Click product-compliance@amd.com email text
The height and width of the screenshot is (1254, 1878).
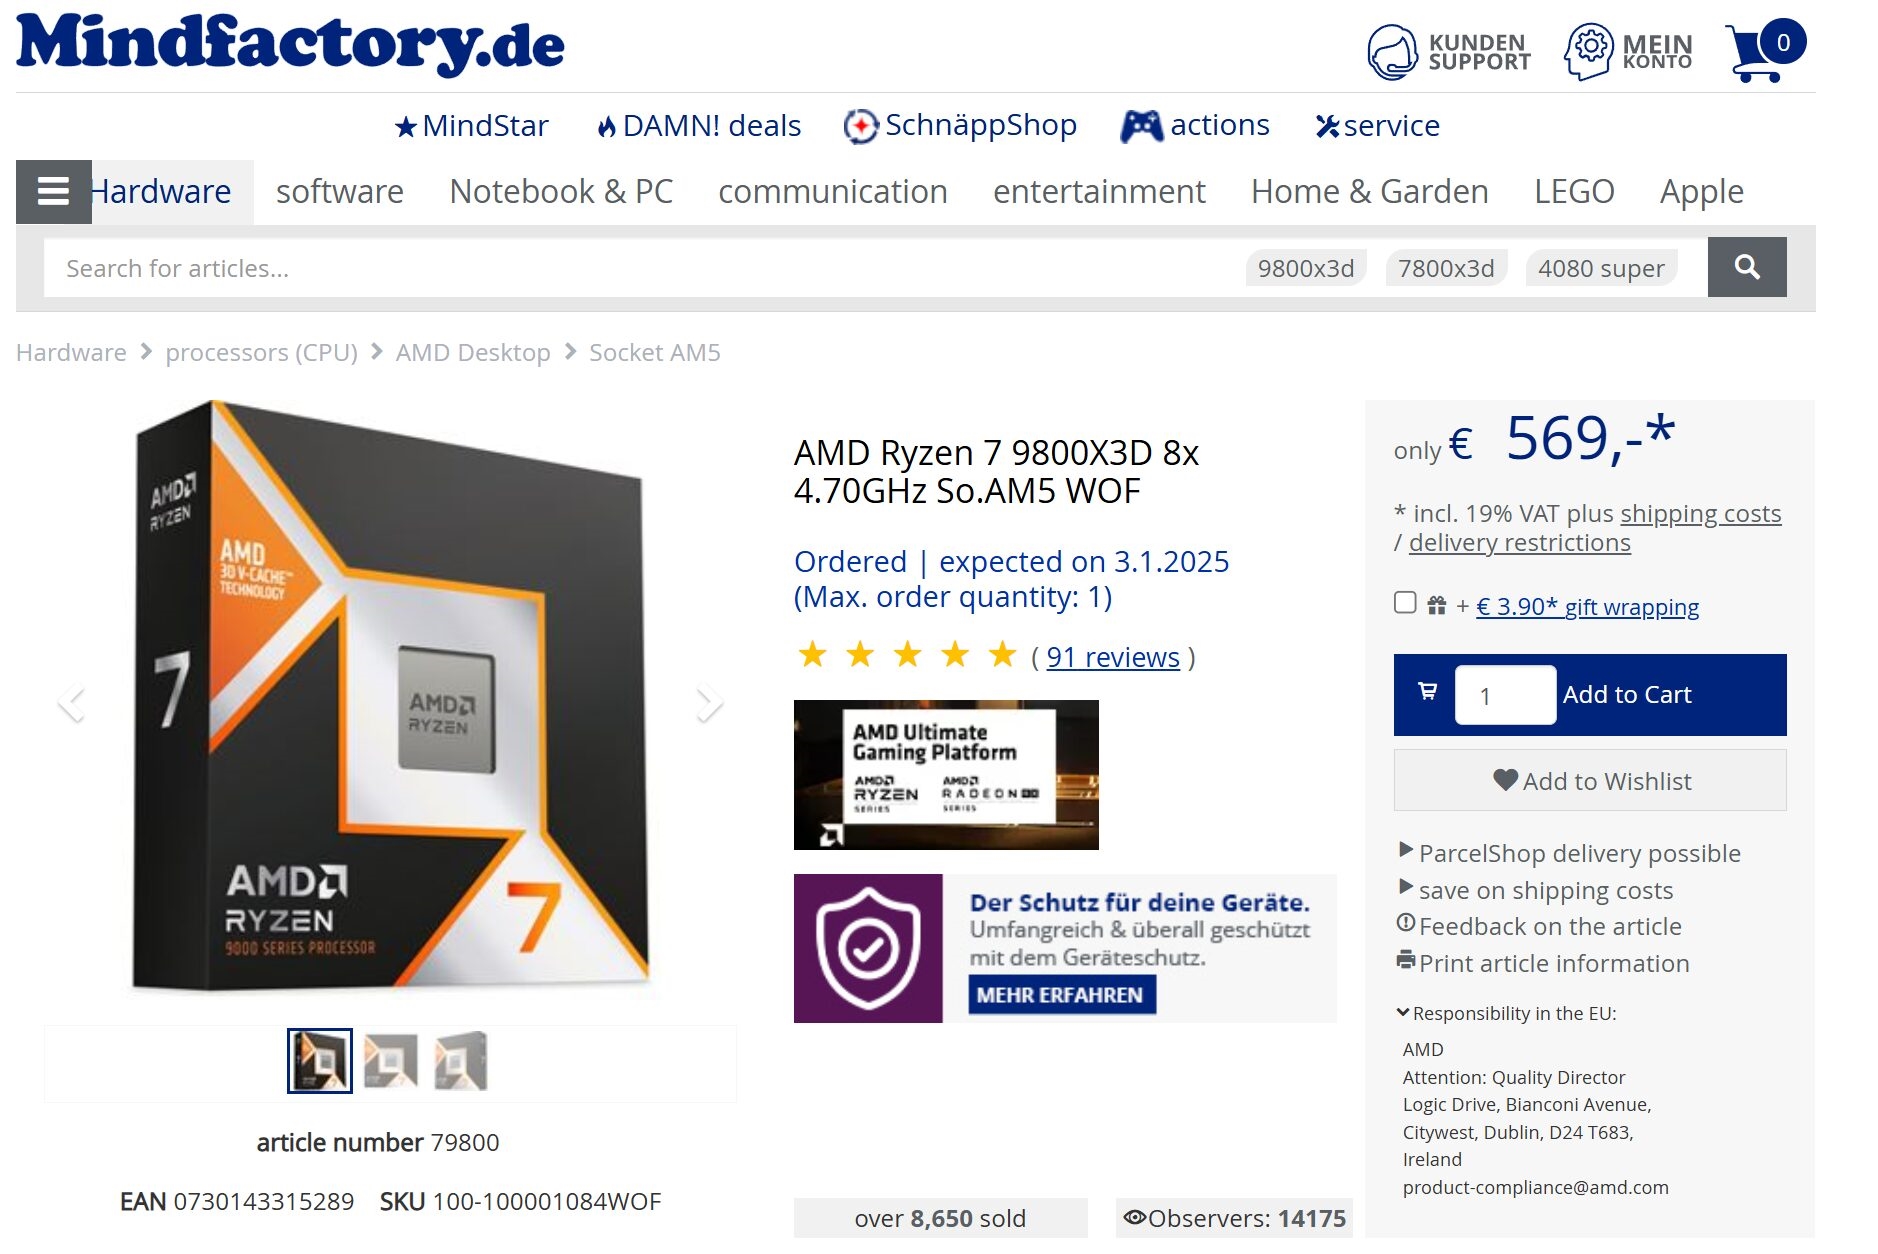click(1535, 1187)
